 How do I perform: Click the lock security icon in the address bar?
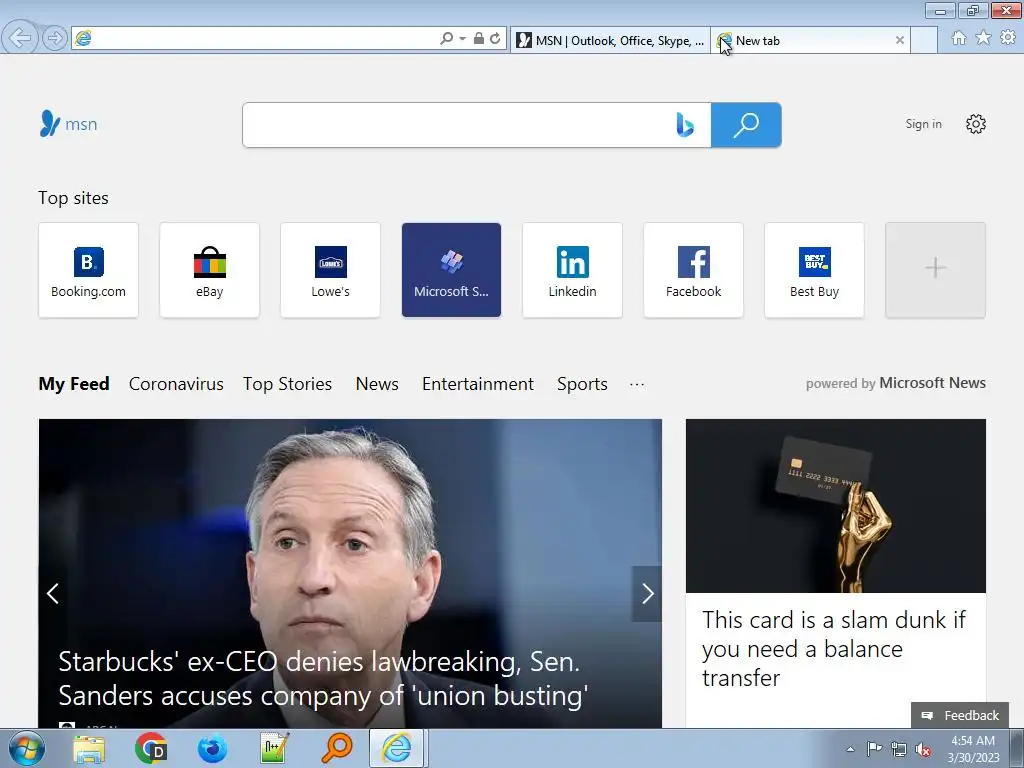[x=479, y=39]
